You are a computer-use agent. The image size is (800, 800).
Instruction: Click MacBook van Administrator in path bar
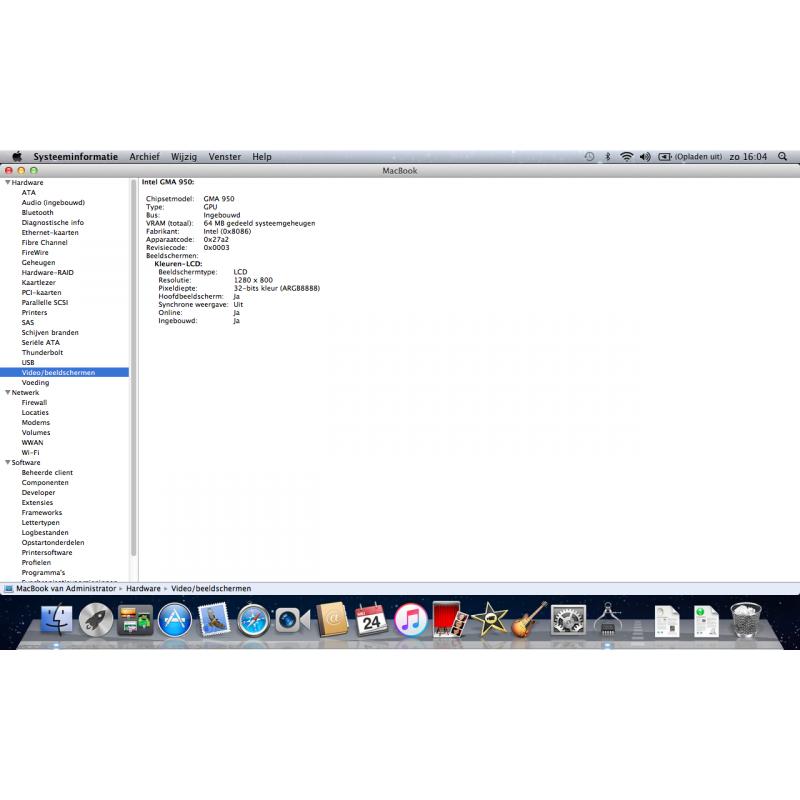tap(66, 588)
